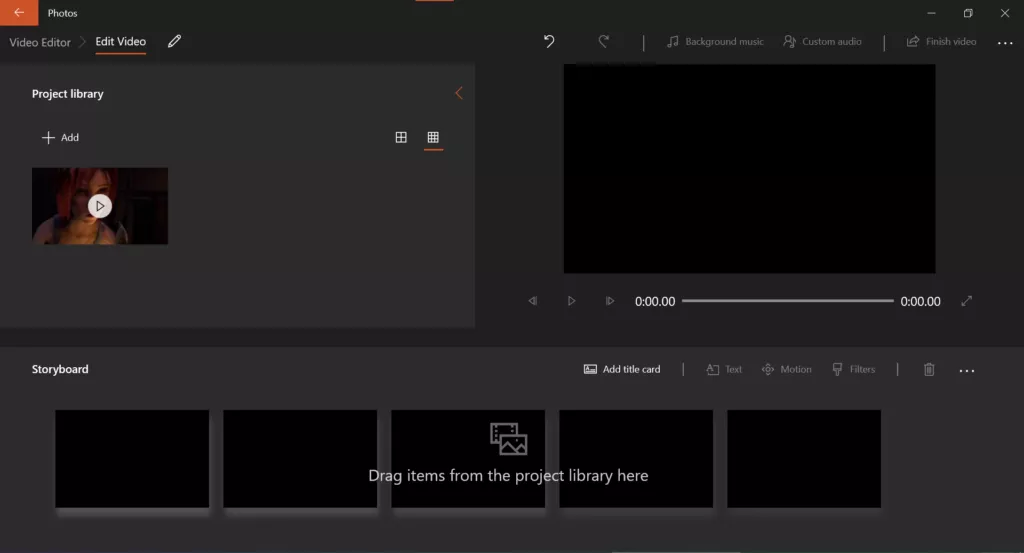Redo the last action
Image resolution: width=1024 pixels, height=553 pixels.
[x=603, y=42]
